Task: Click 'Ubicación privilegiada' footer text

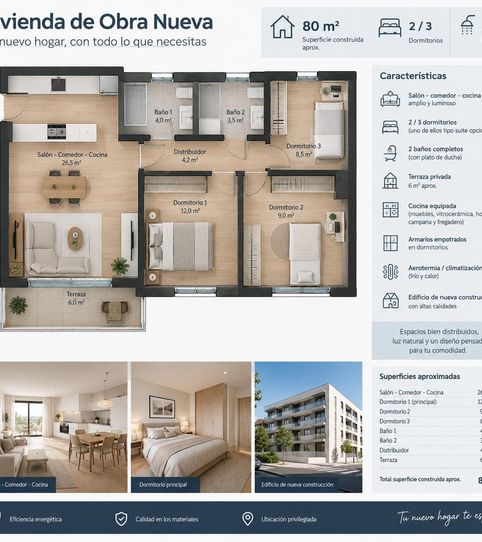Action: pyautogui.click(x=289, y=519)
